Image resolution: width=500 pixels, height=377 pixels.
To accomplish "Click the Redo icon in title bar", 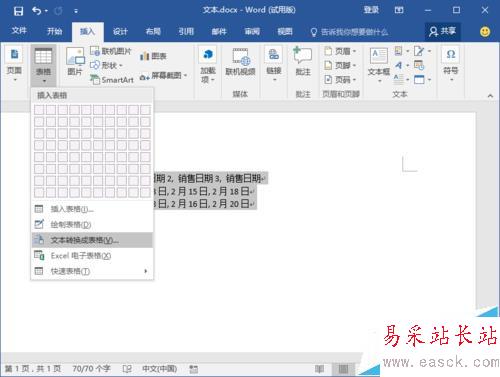I will coord(58,11).
